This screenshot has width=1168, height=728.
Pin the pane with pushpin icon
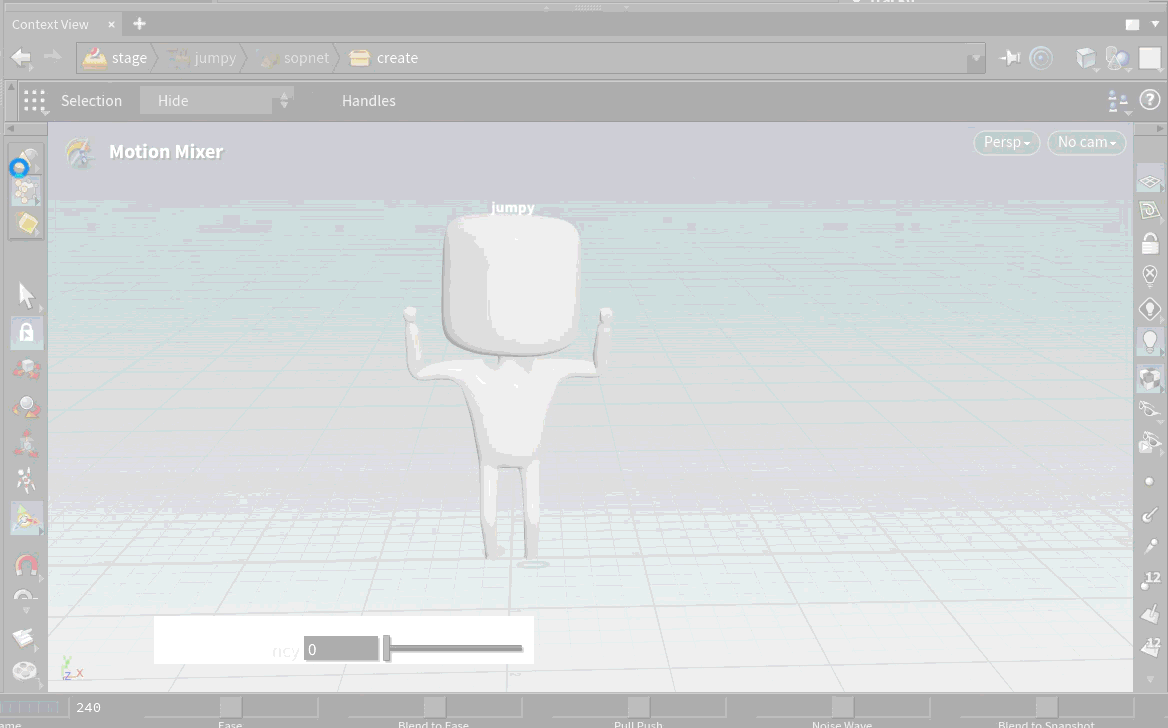coord(1010,57)
